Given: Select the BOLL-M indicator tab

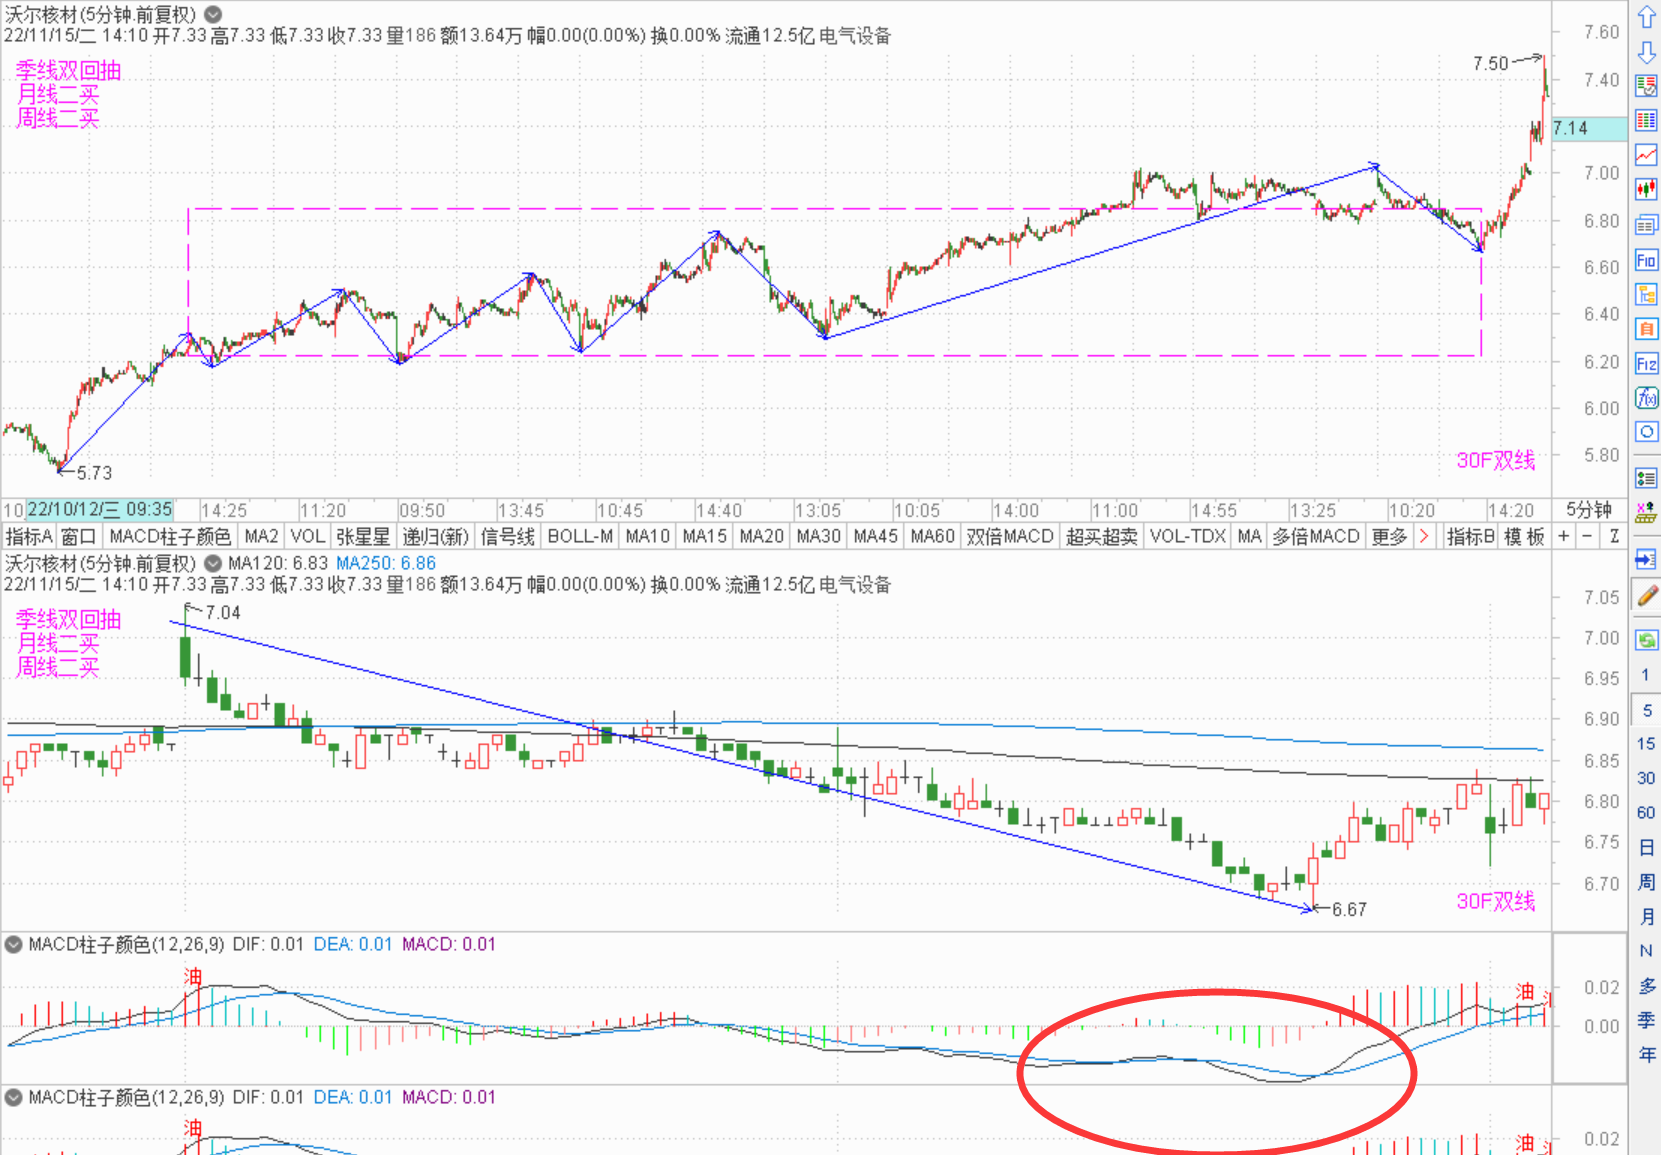Looking at the screenshot, I should click(x=580, y=536).
